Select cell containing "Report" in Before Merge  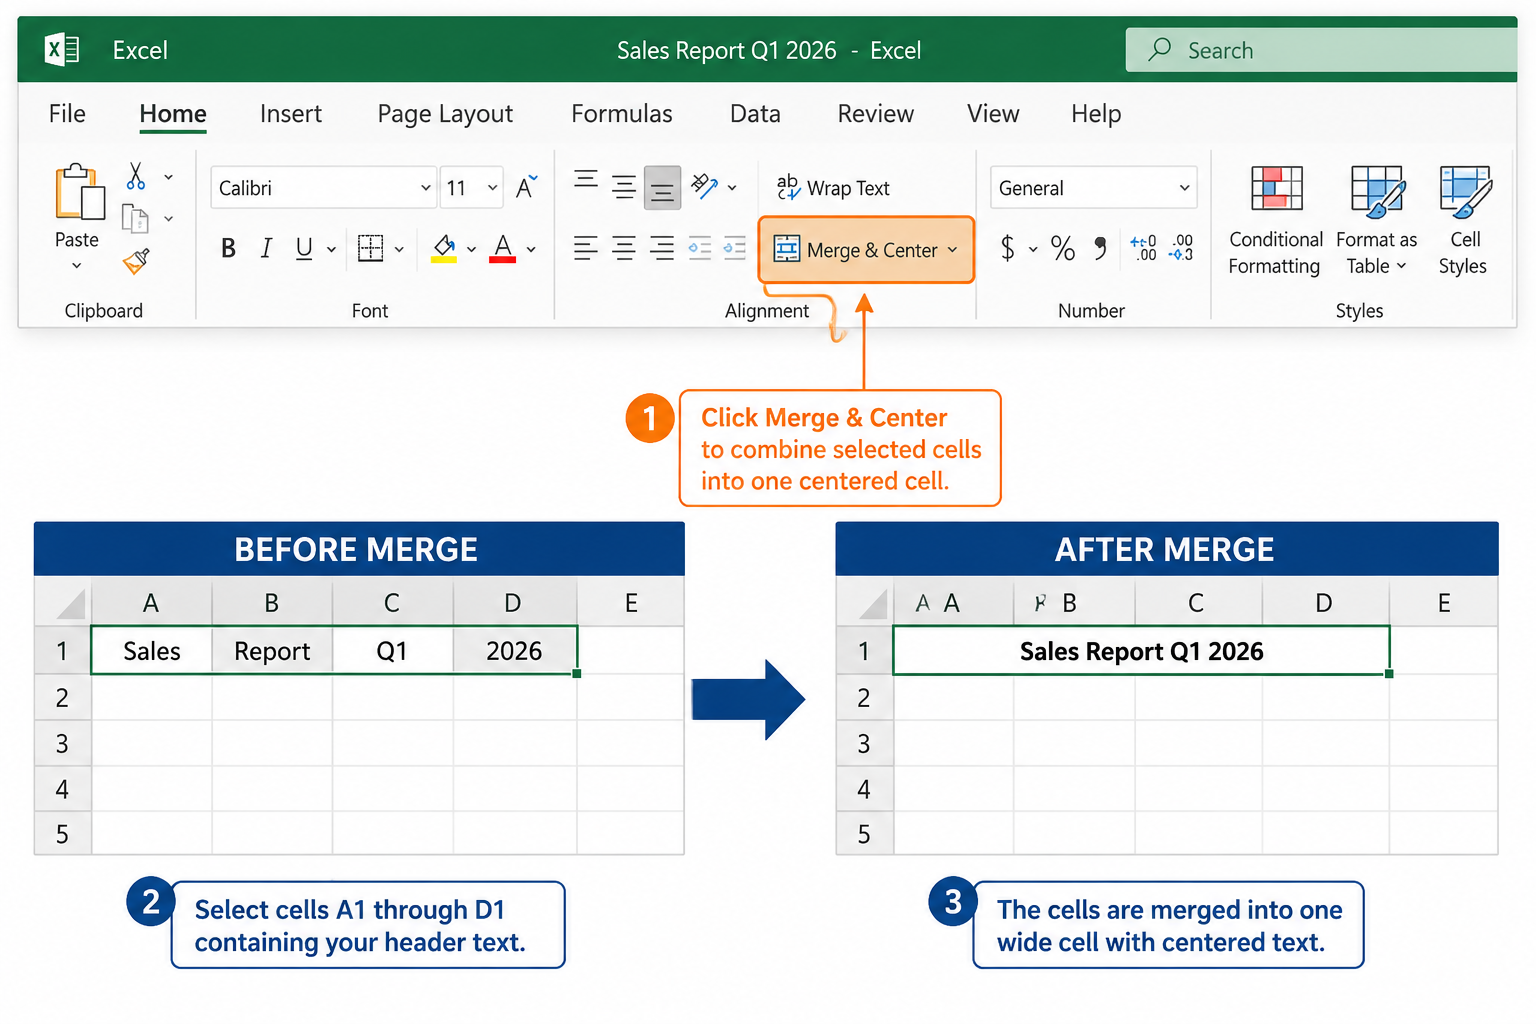point(272,651)
